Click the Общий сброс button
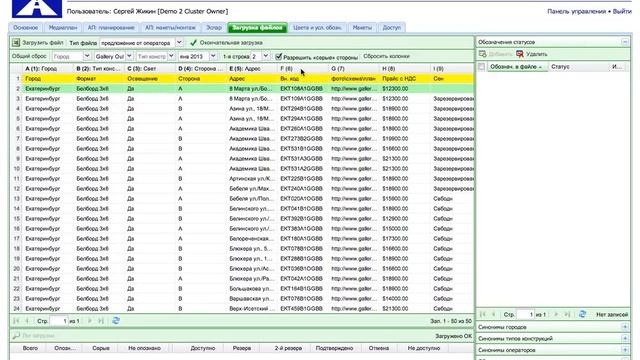Image resolution: width=640 pixels, height=360 pixels. [x=29, y=56]
